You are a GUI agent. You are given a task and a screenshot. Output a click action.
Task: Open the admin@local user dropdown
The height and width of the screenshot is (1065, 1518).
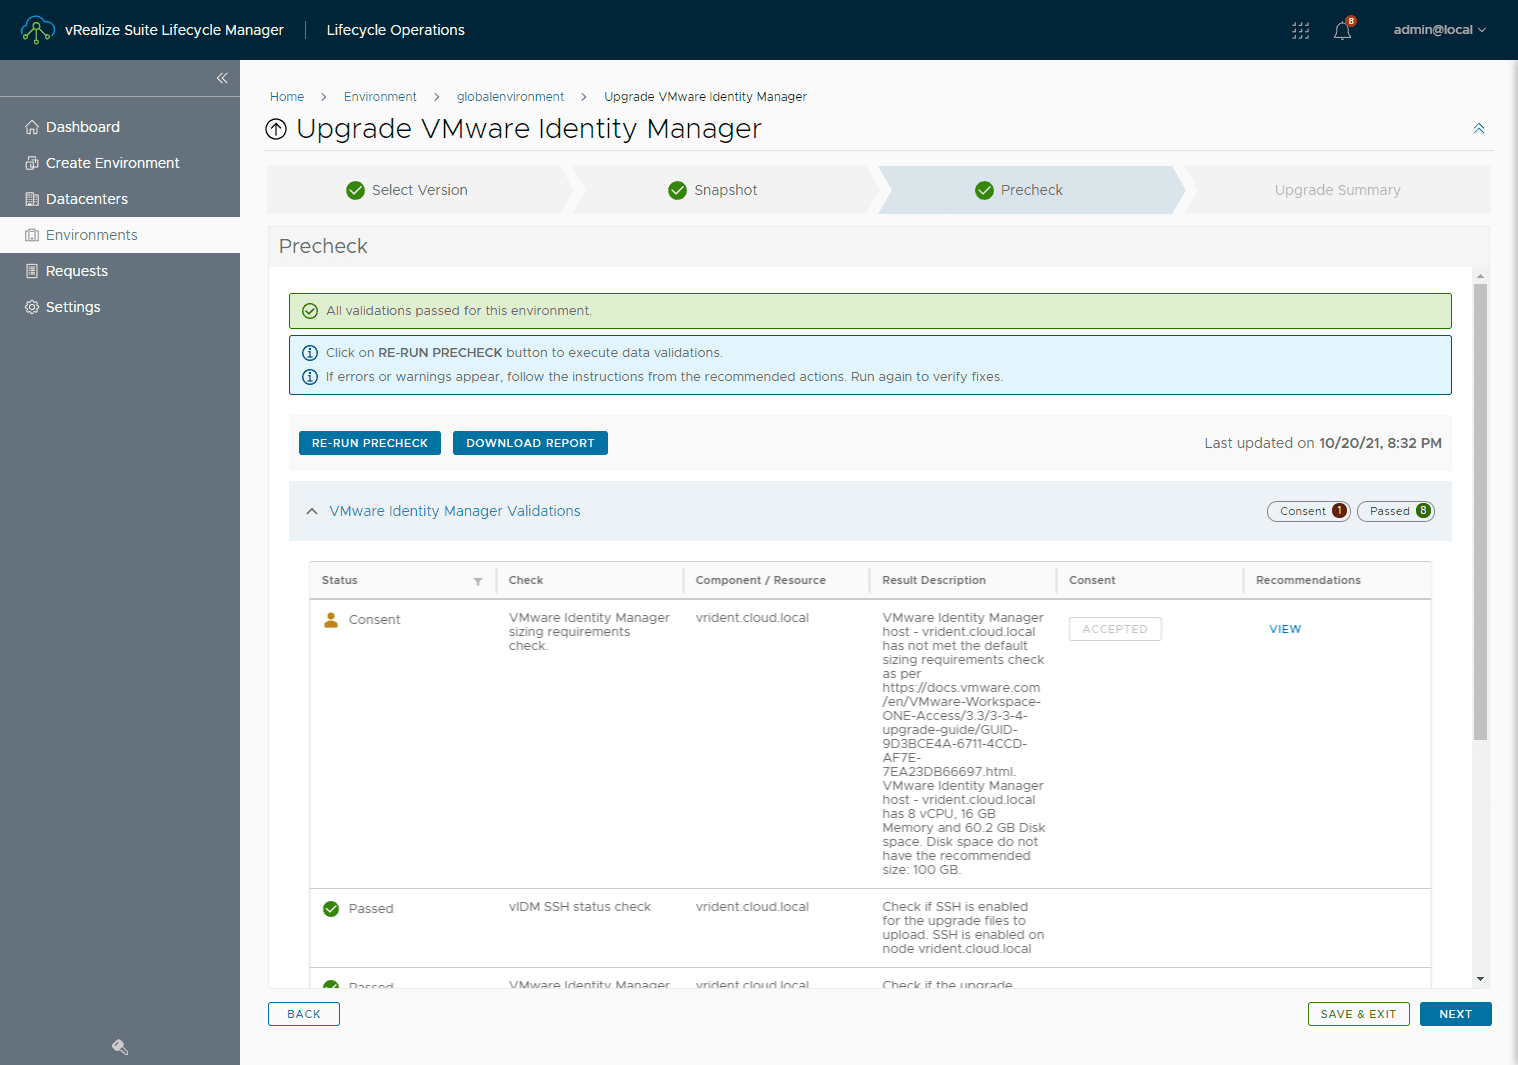(1439, 30)
